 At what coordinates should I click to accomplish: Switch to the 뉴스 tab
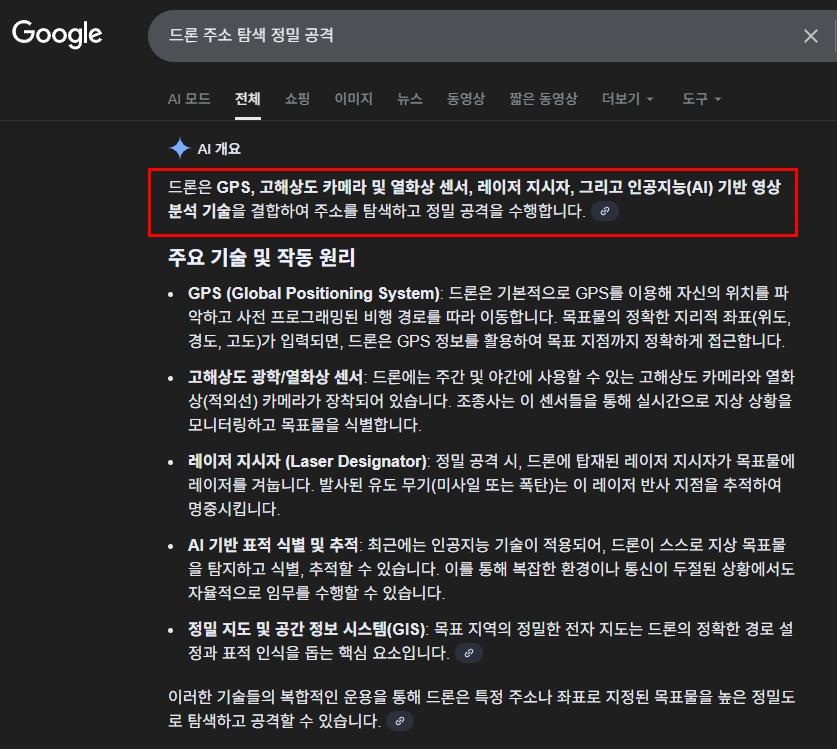412,99
